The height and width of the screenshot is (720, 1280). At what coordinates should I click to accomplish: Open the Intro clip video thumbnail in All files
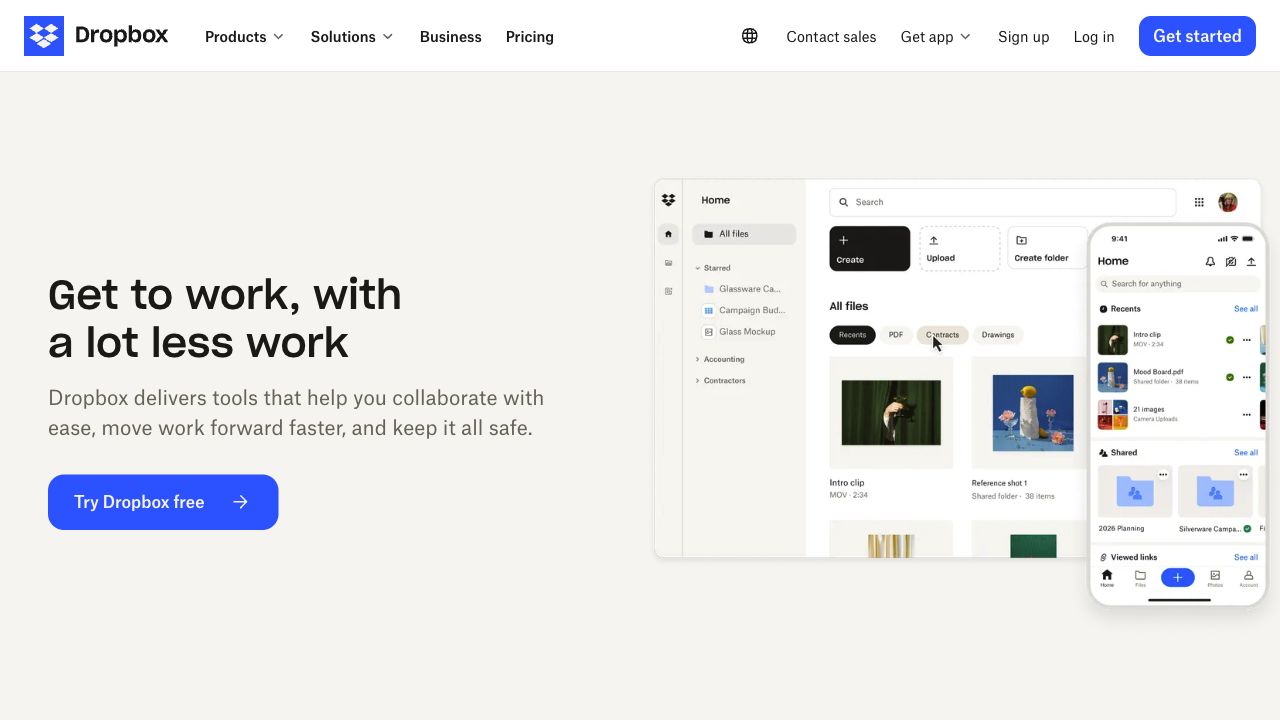891,413
